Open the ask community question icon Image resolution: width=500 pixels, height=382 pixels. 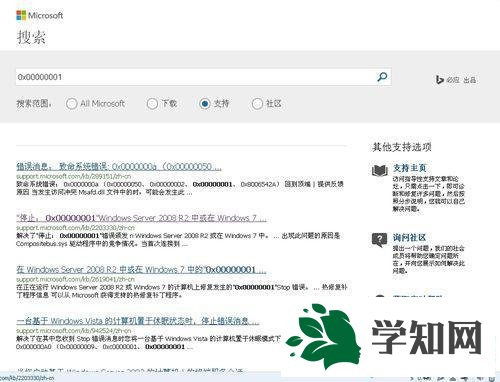(x=380, y=240)
